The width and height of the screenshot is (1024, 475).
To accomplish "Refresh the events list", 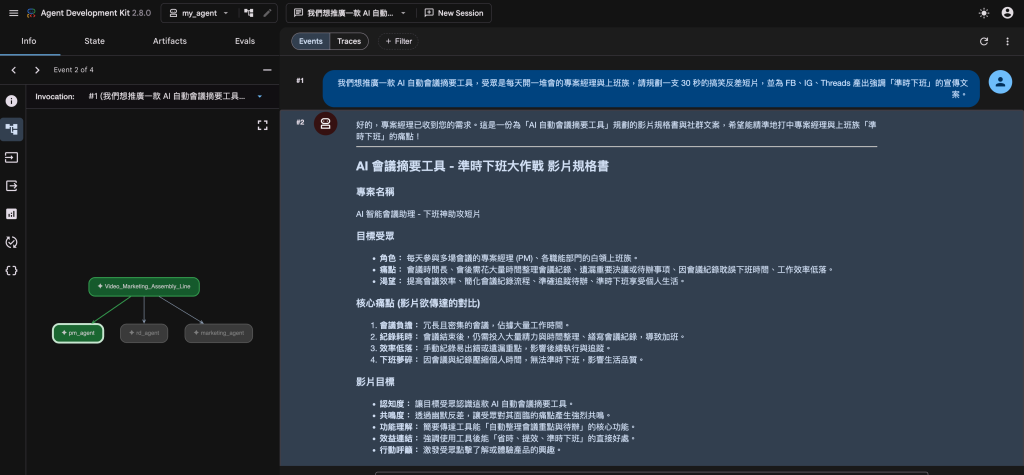I will pos(984,41).
